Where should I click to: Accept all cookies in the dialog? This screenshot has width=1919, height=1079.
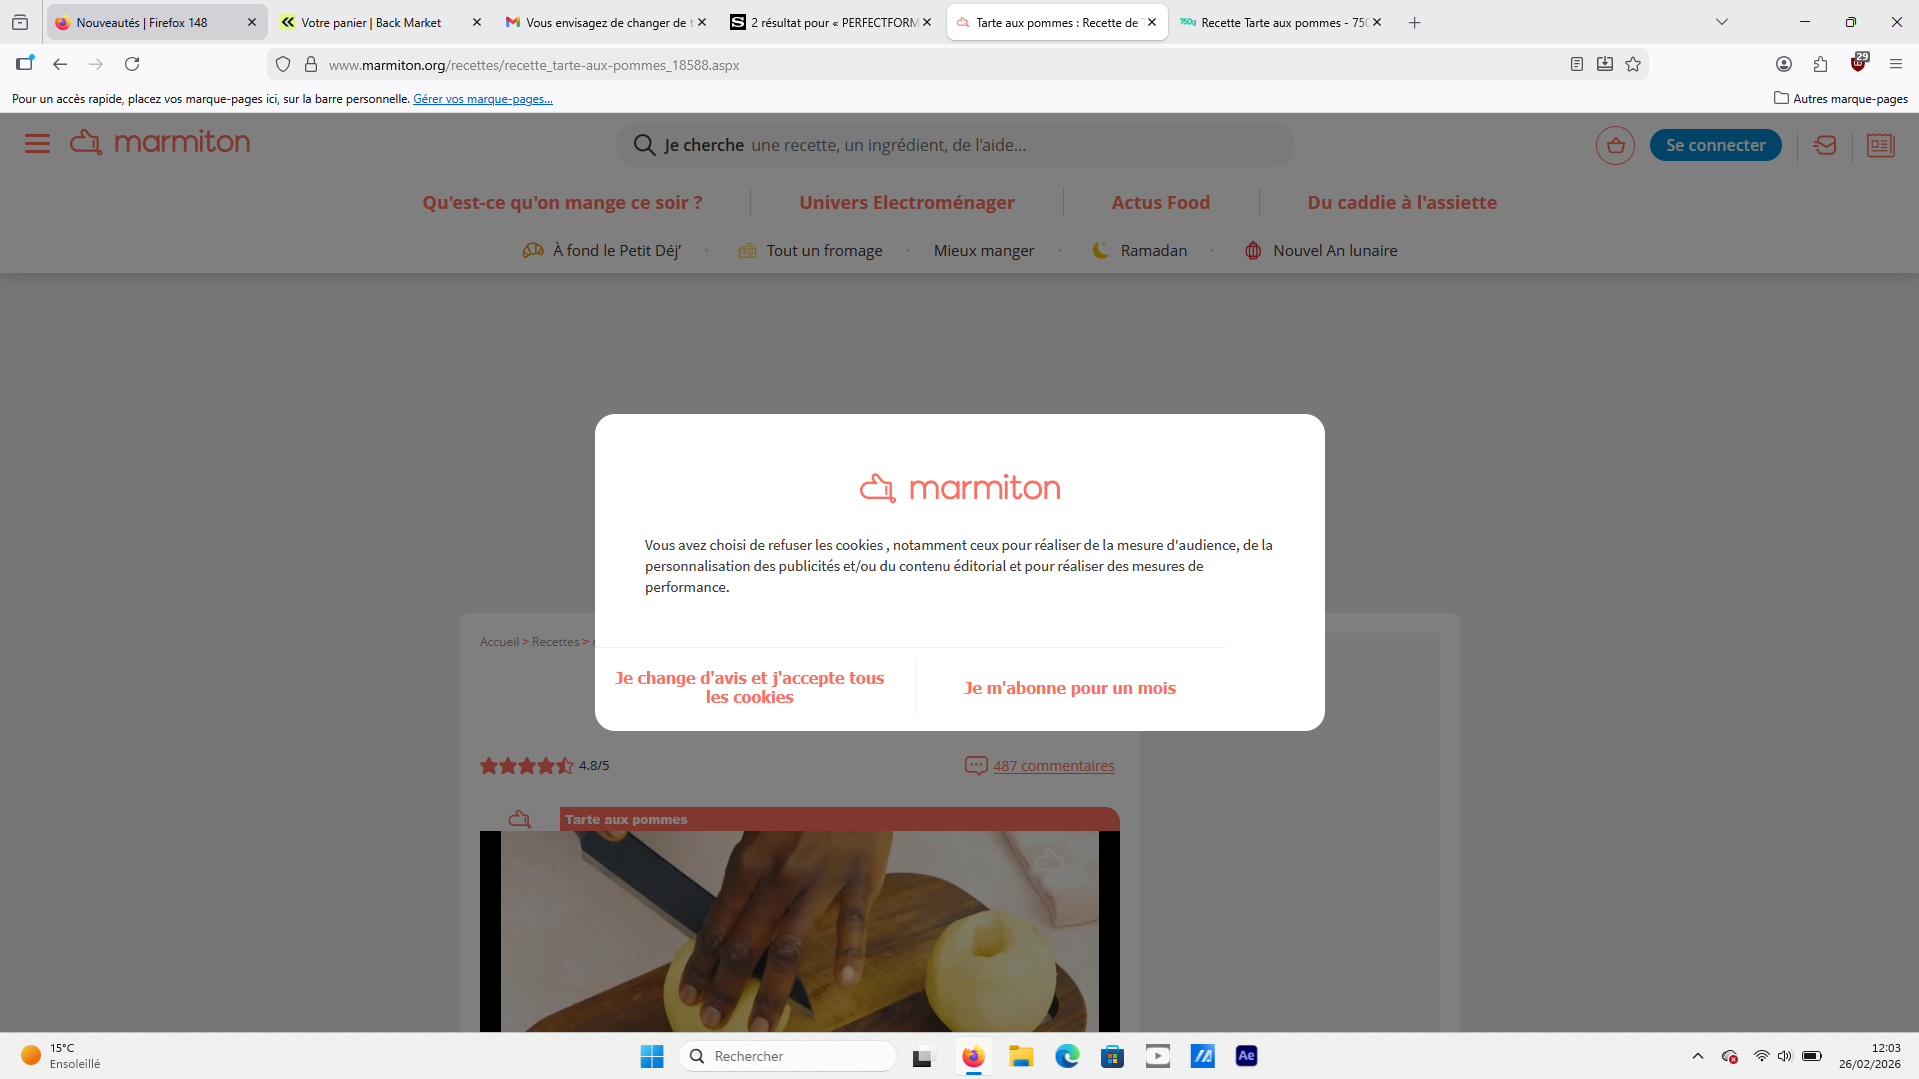point(750,688)
